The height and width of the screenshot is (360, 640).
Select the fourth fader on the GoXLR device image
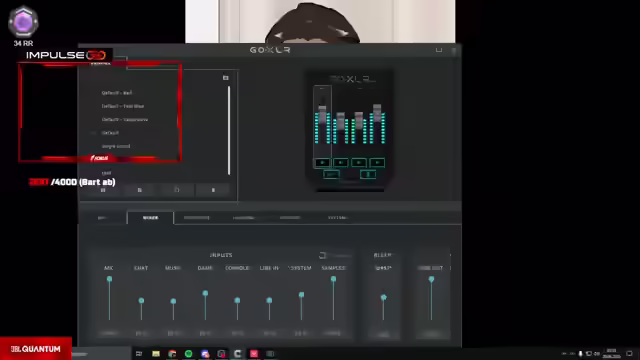(x=377, y=113)
